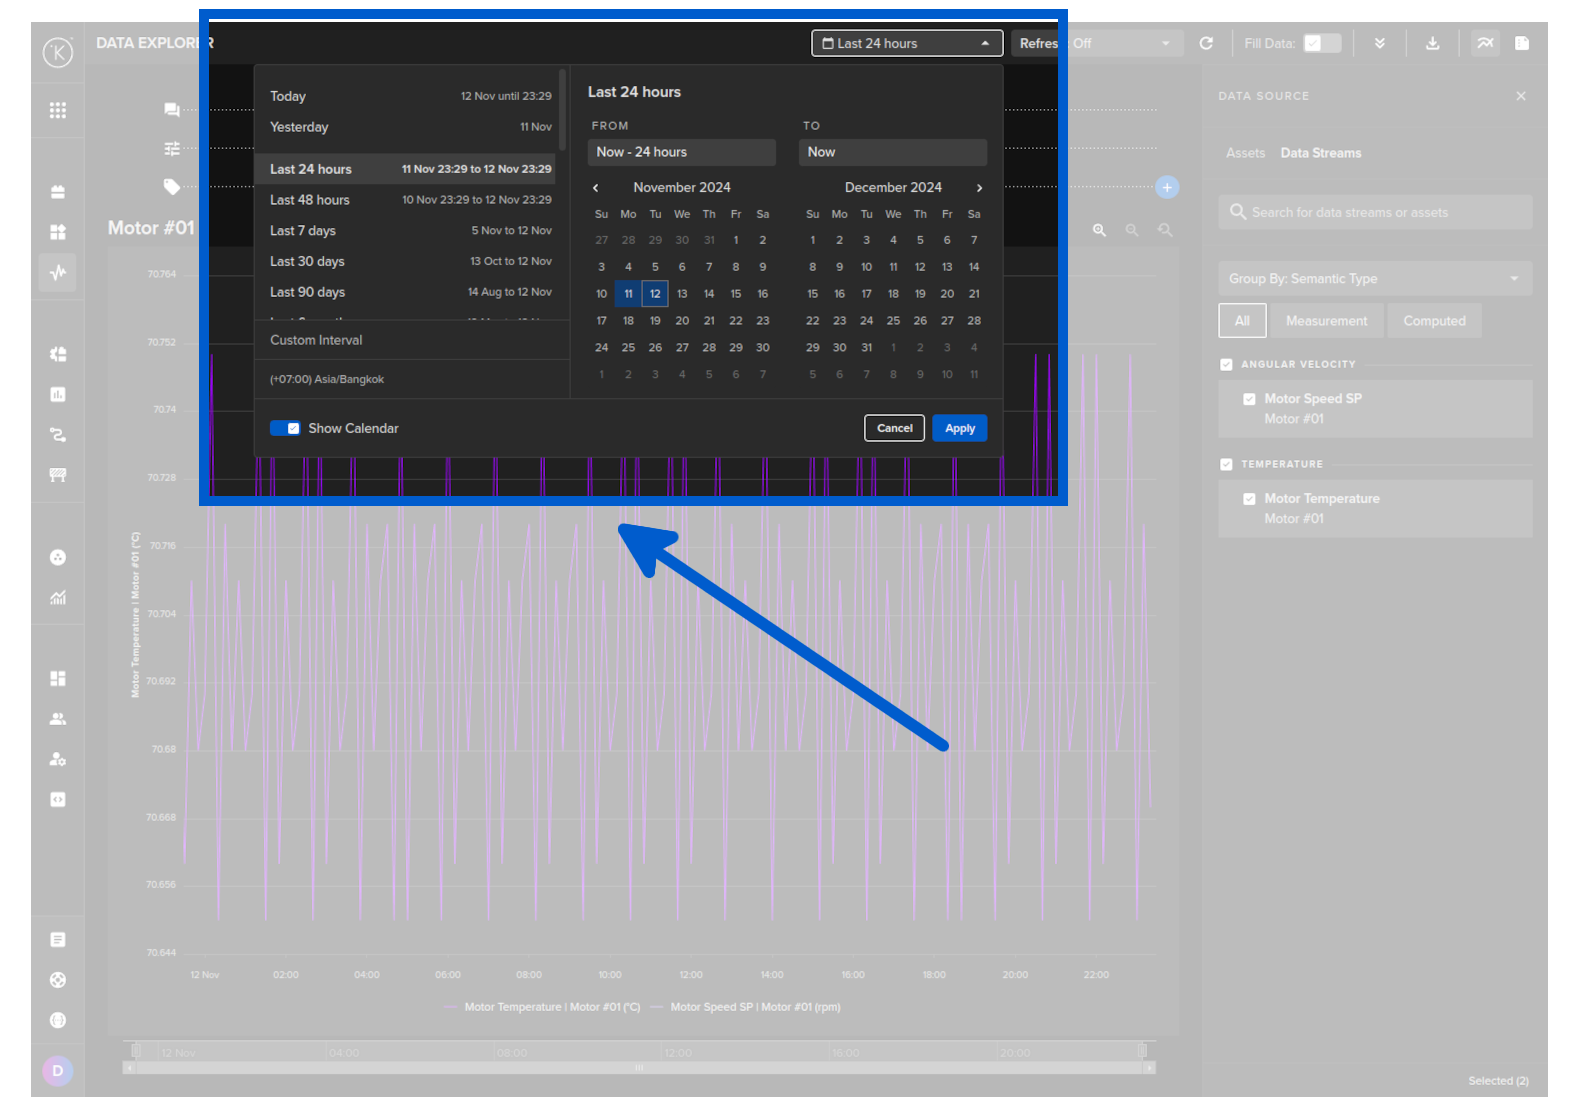Go to next month in calendar
The width and height of the screenshot is (1580, 1120).
point(979,188)
